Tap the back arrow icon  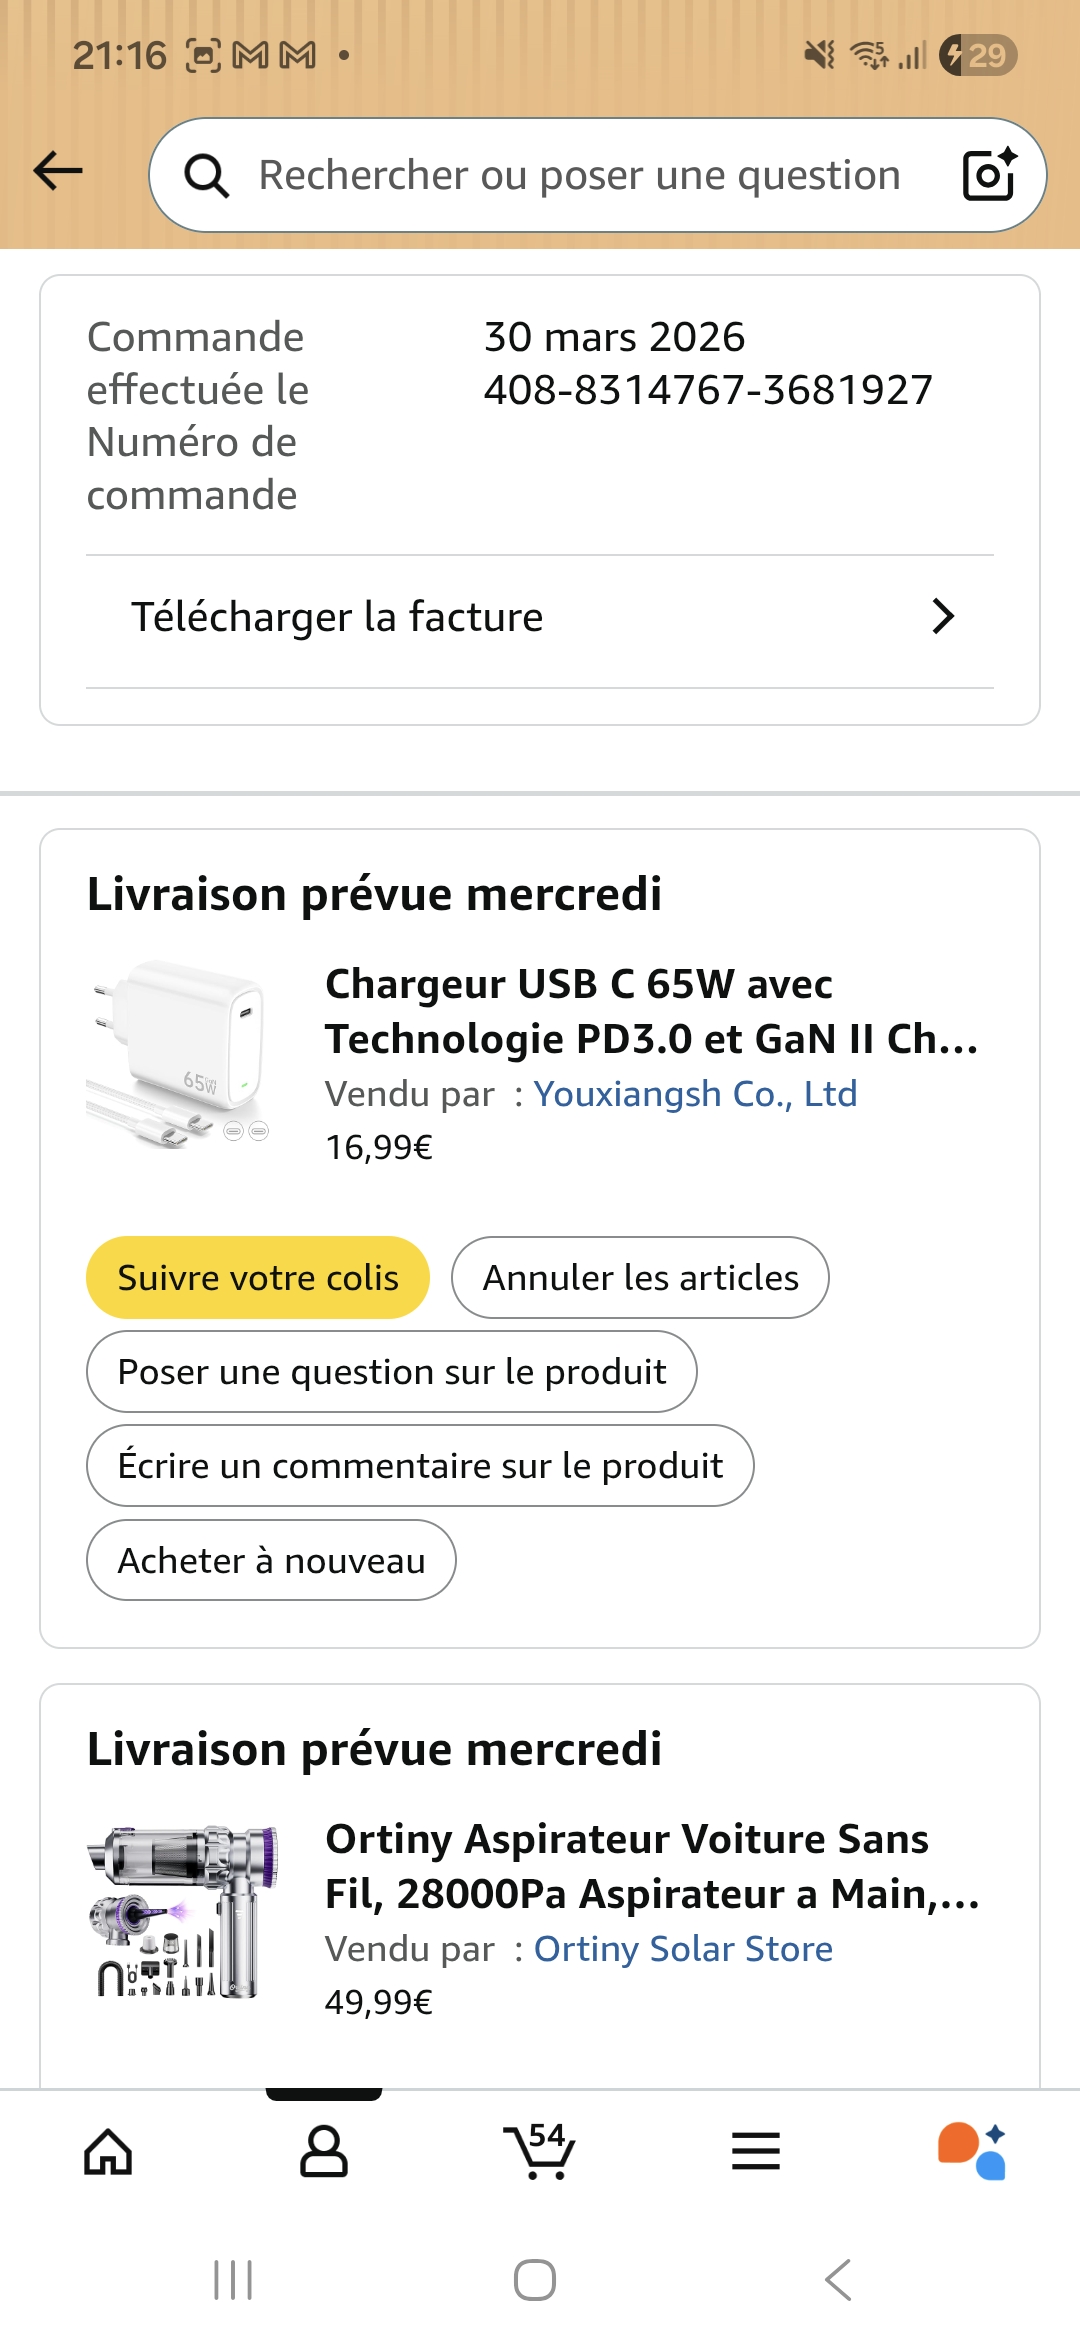coord(58,171)
